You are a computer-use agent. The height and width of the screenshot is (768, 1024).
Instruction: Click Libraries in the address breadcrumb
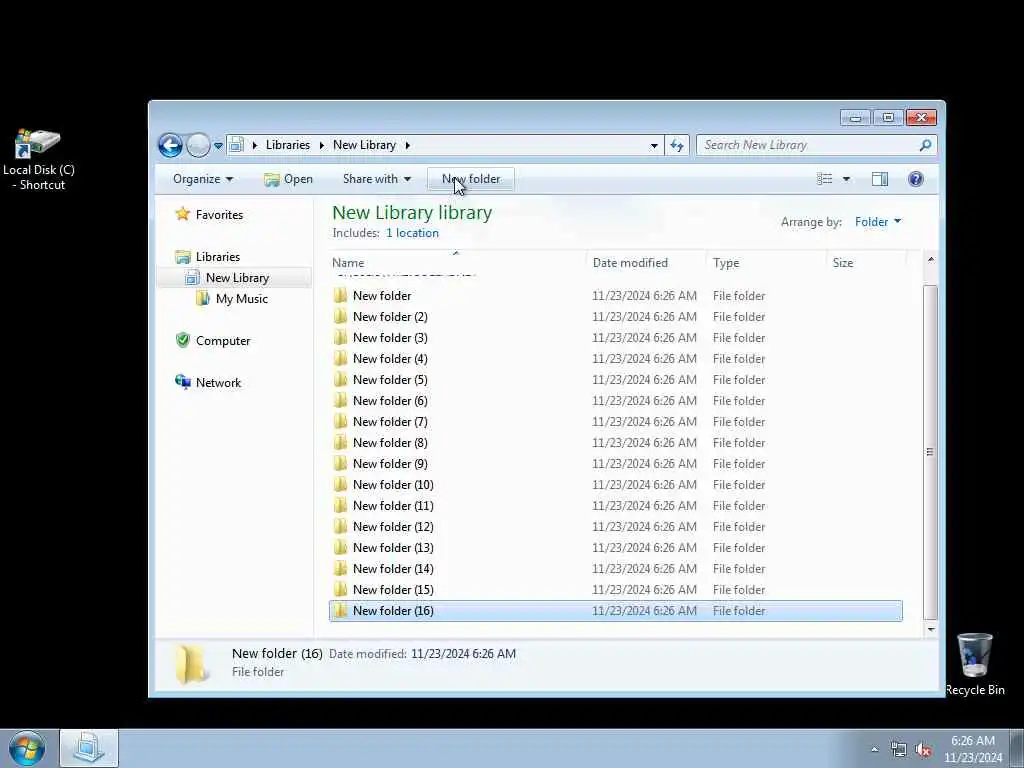287,145
